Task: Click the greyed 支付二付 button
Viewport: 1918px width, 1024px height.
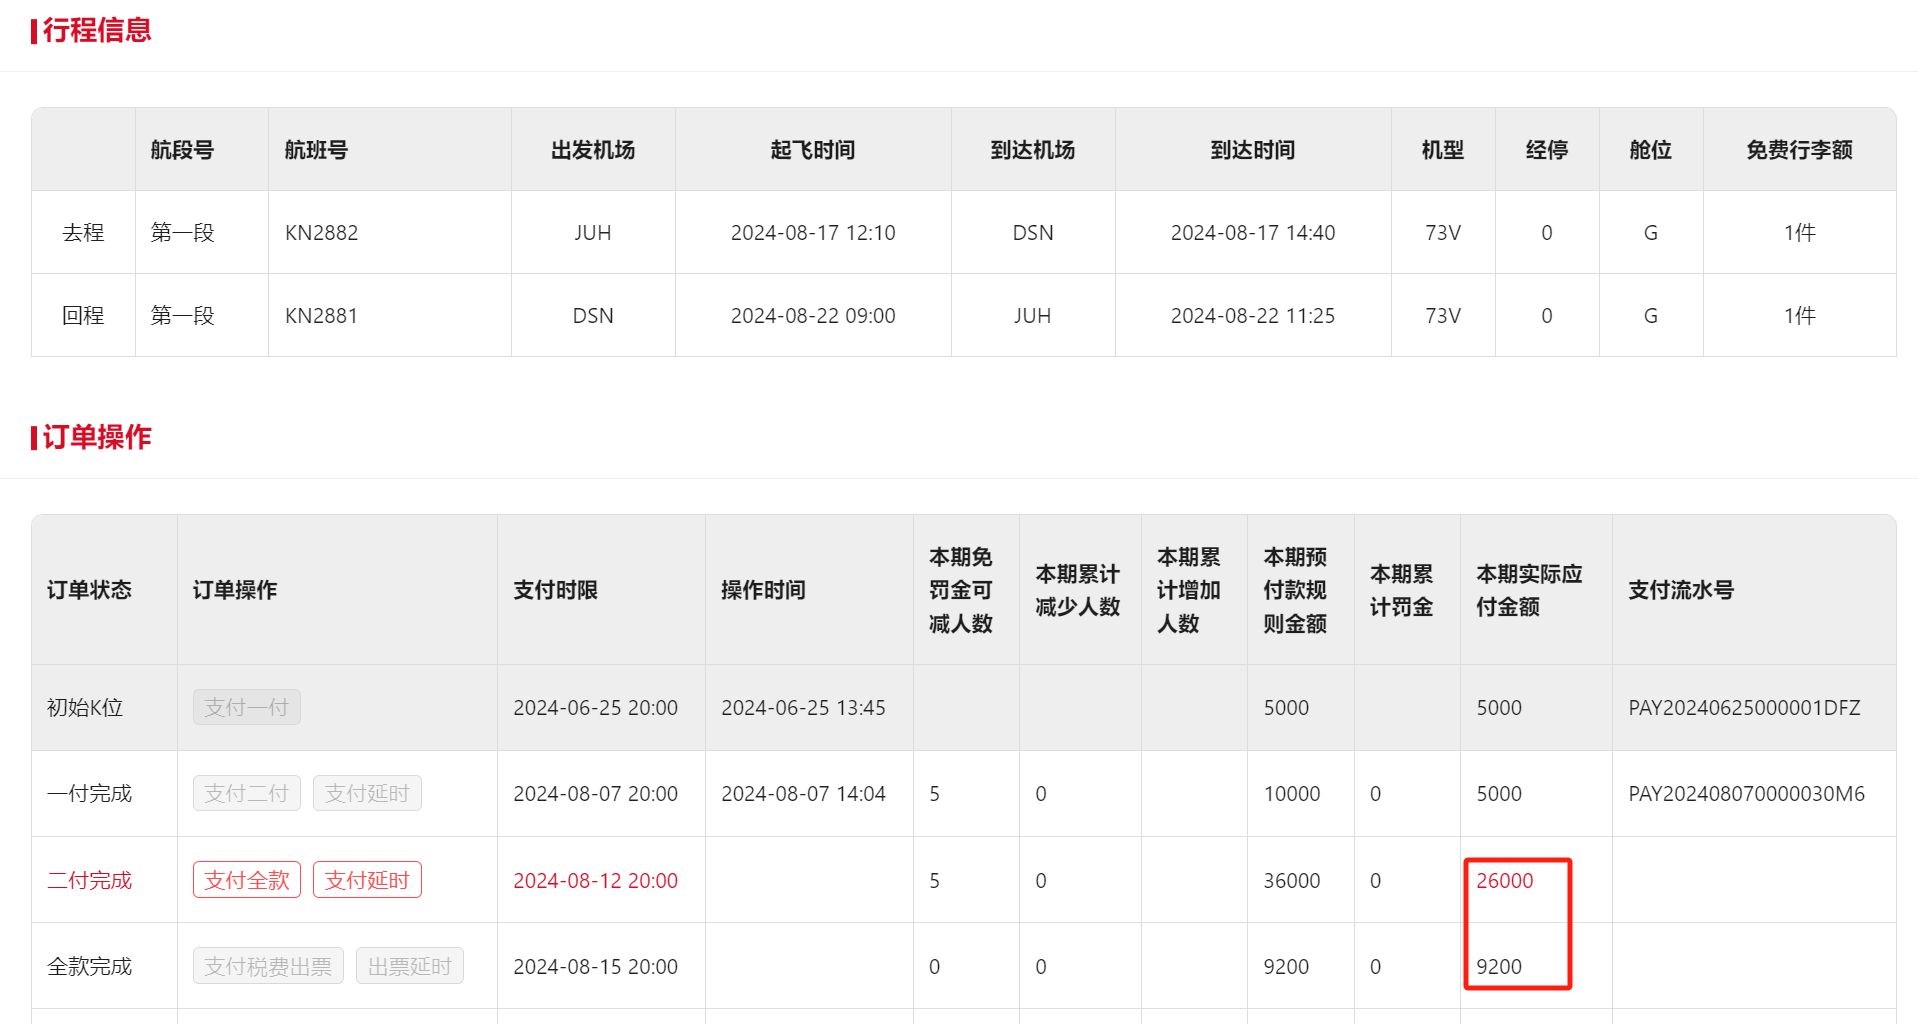Action: (x=246, y=793)
